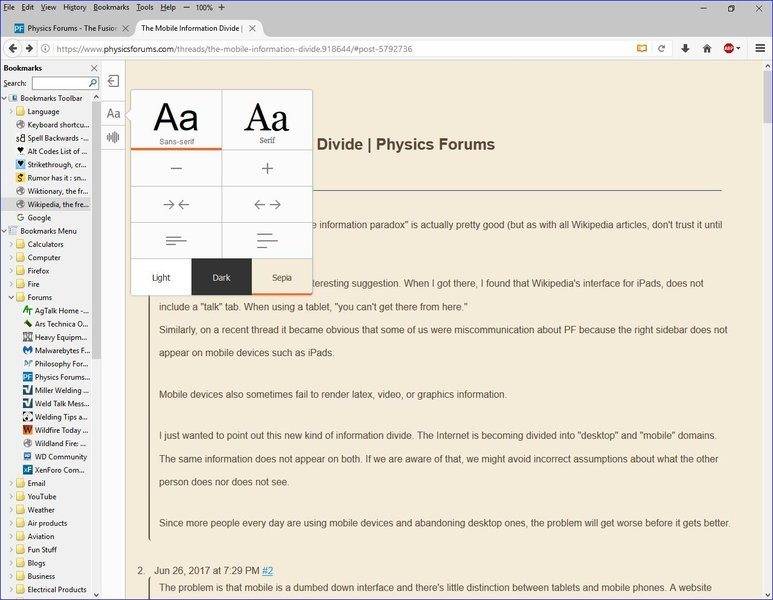Collapse the Forums folder
The height and width of the screenshot is (600, 773).
[11, 297]
